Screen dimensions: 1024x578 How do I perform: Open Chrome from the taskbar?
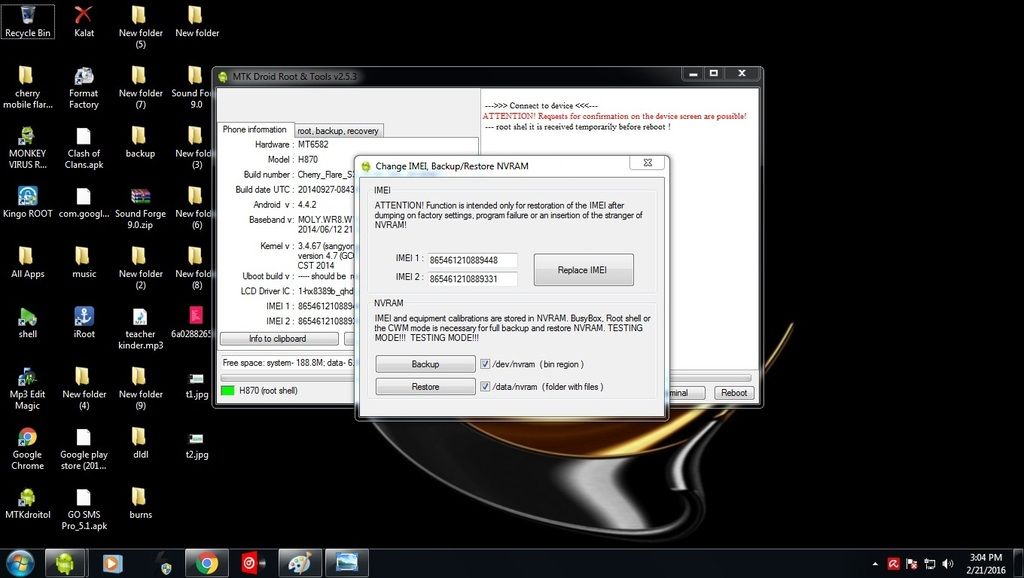coord(207,563)
